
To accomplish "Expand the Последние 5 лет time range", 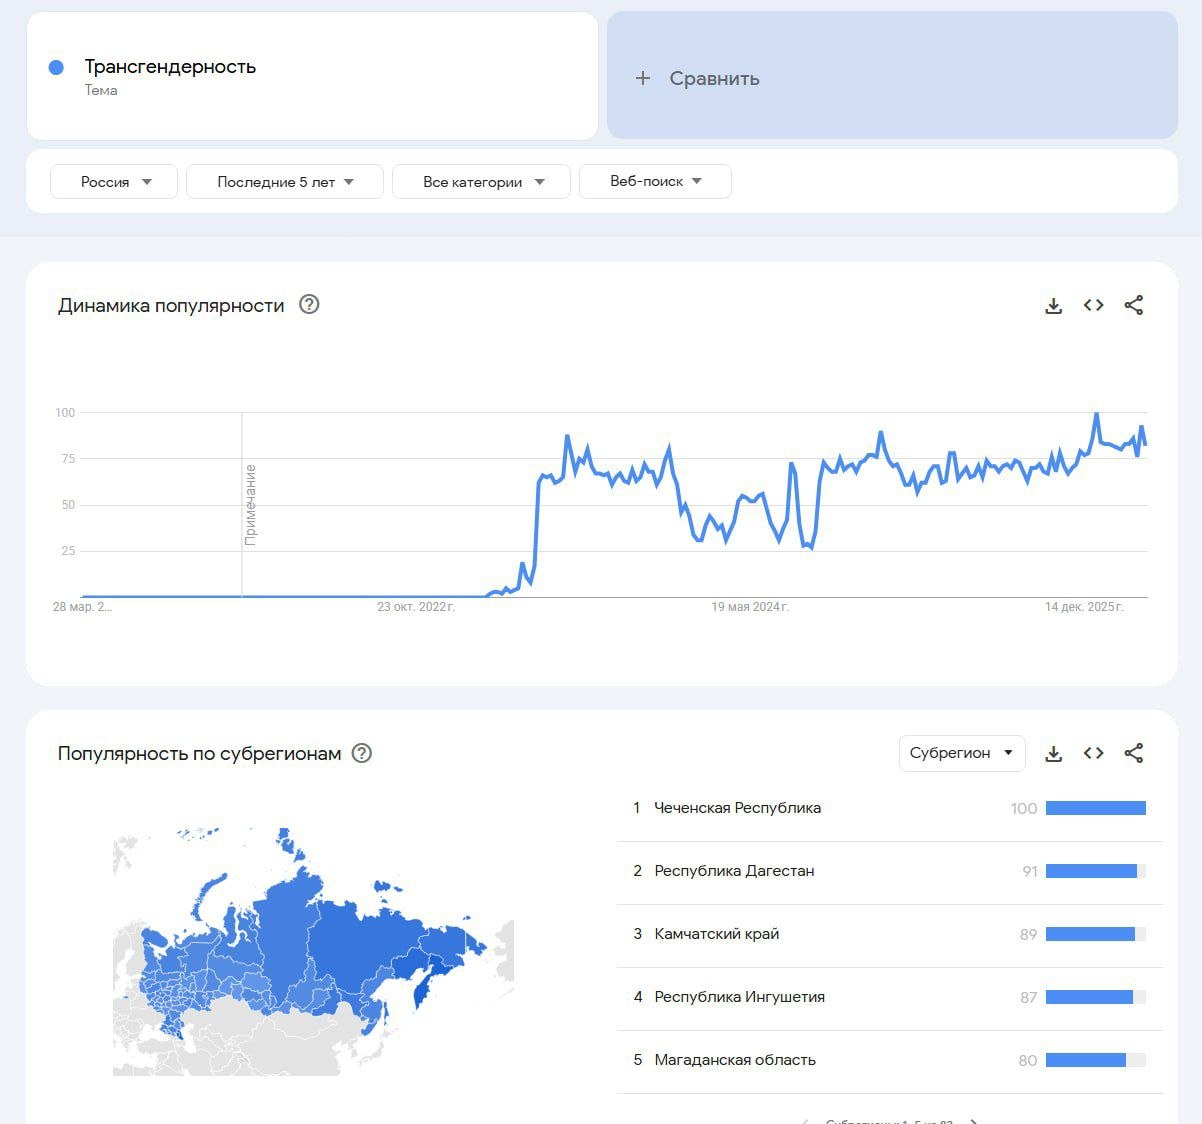I will coord(285,182).
